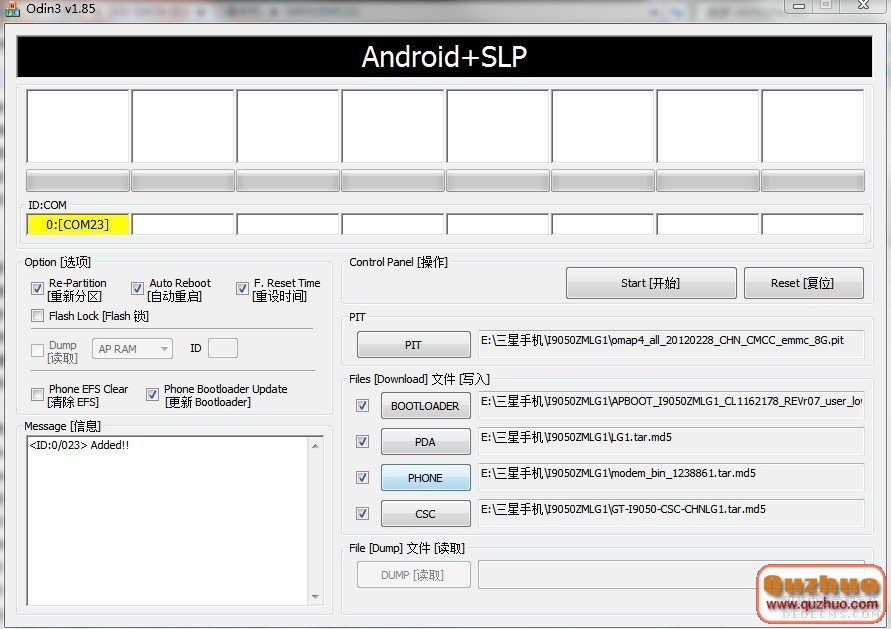The width and height of the screenshot is (891, 629).
Task: Uncheck the PHONE file checkbox
Action: [362, 477]
